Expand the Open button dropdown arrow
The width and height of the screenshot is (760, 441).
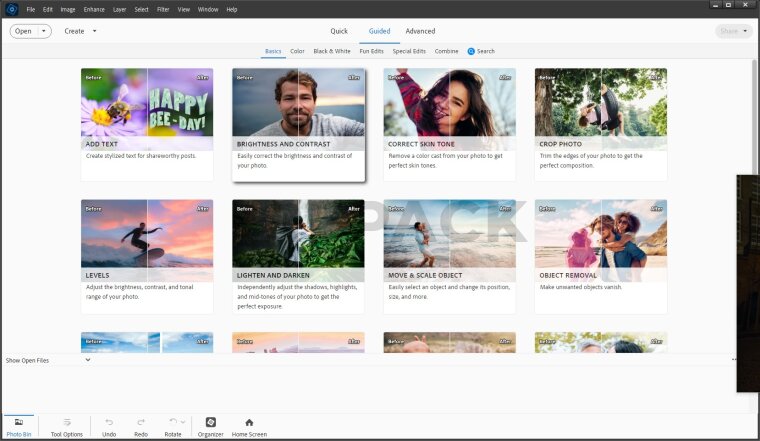click(45, 31)
